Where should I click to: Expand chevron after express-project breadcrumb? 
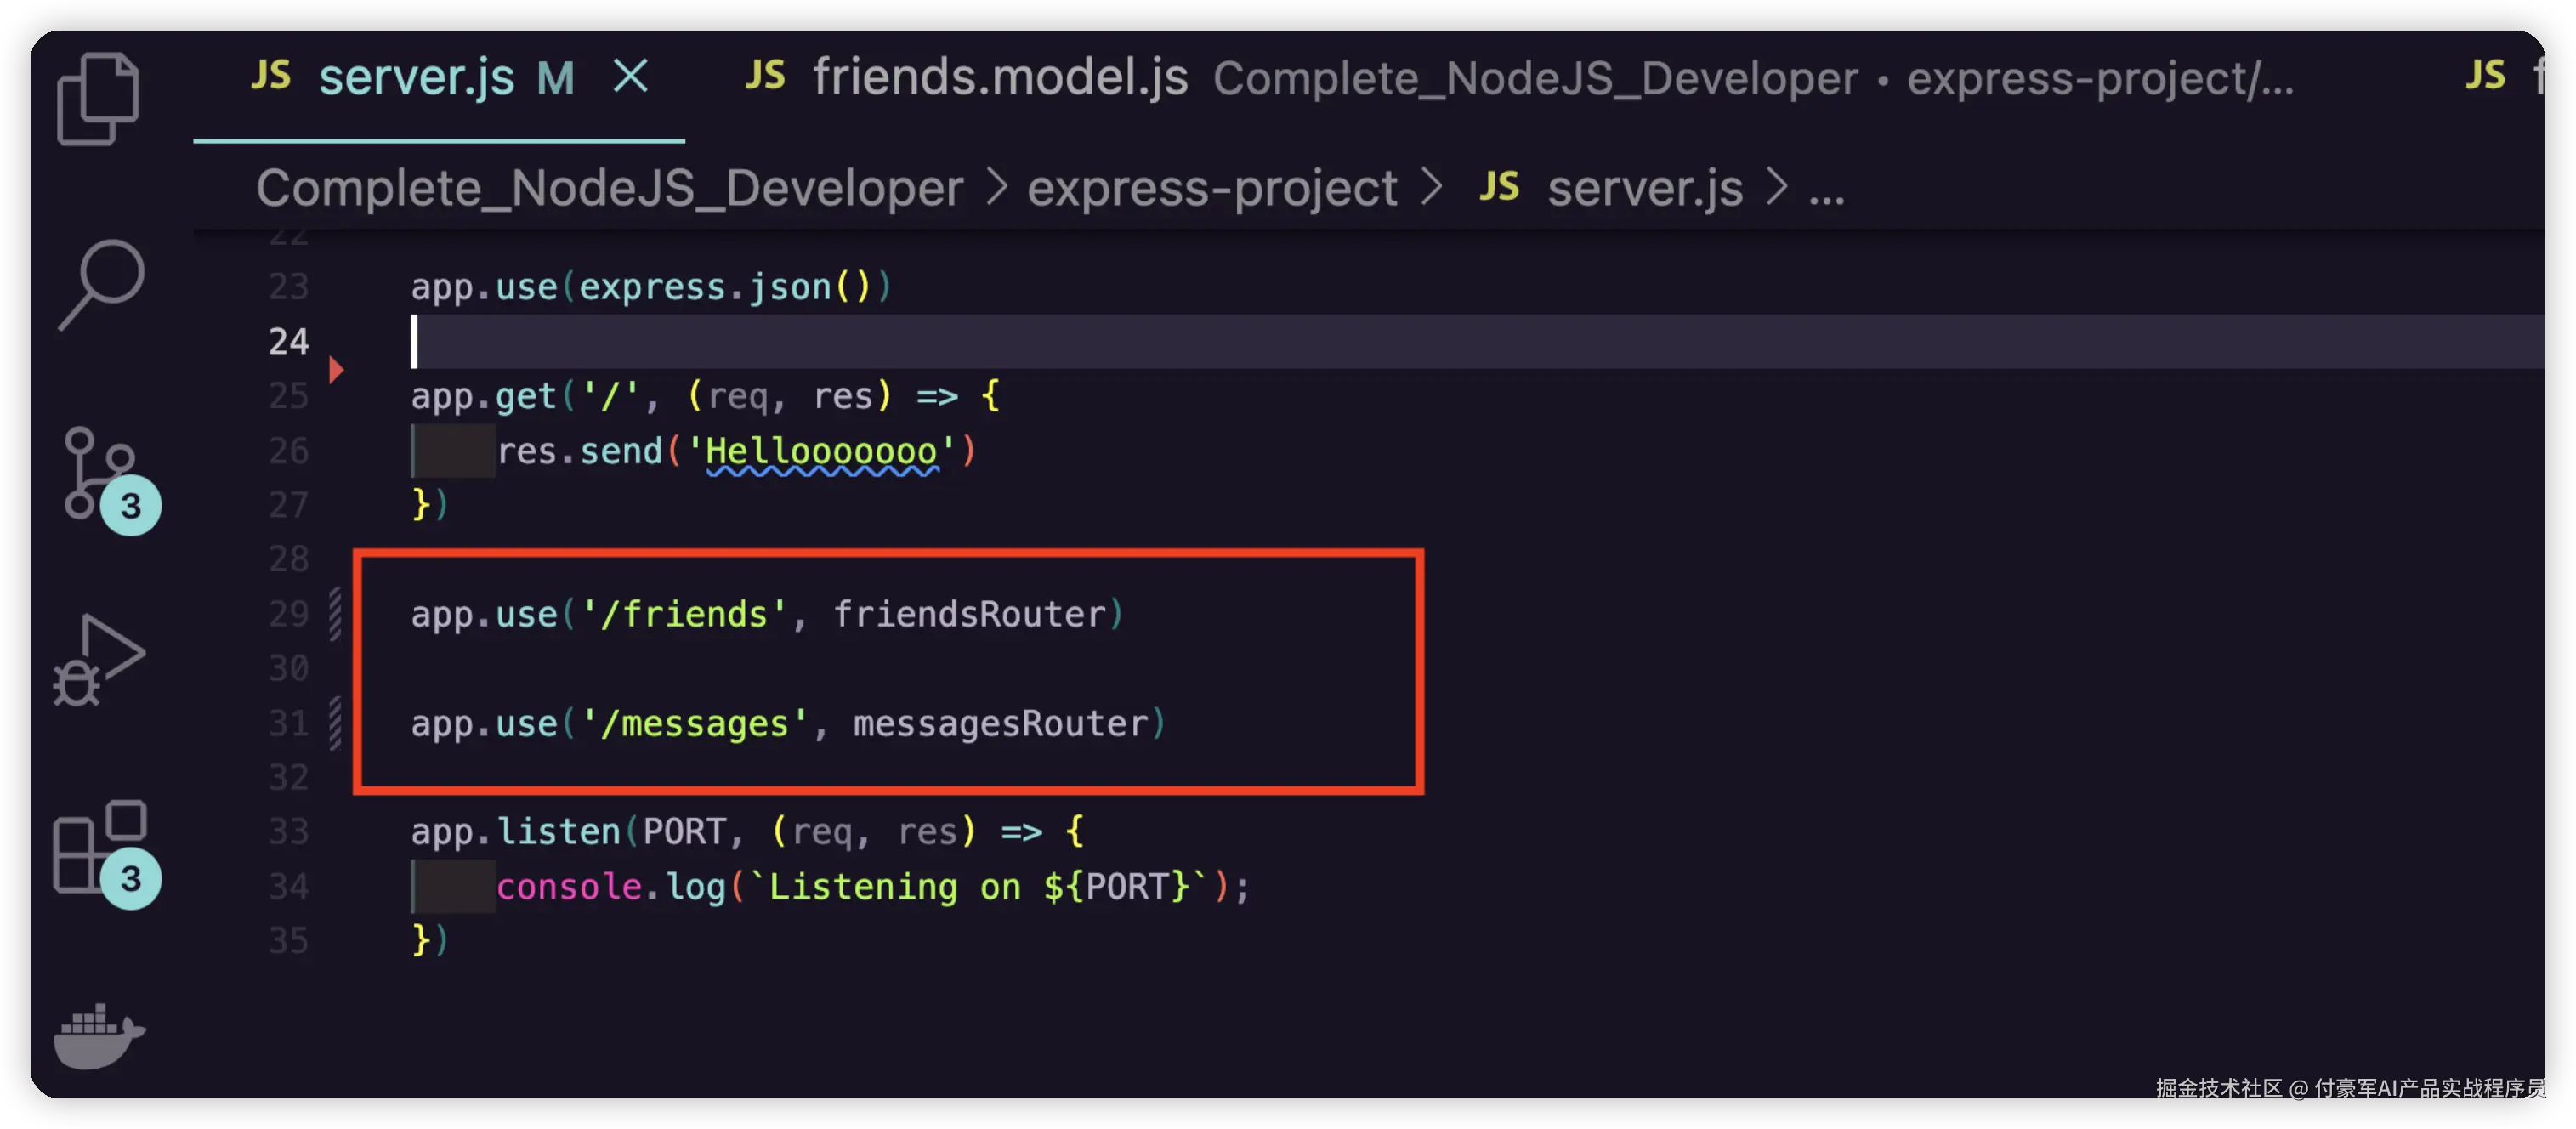(x=1432, y=187)
